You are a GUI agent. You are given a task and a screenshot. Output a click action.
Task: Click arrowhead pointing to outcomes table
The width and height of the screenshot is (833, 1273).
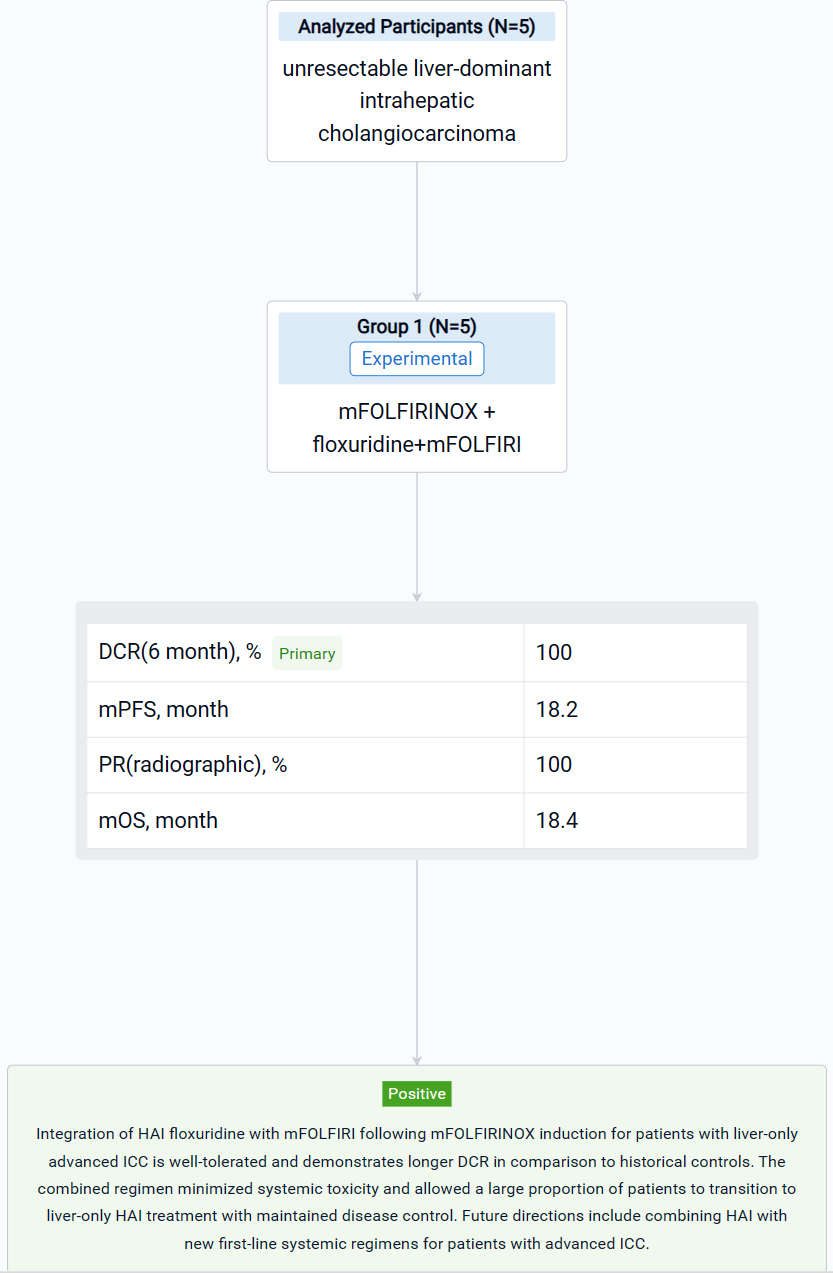tap(417, 597)
